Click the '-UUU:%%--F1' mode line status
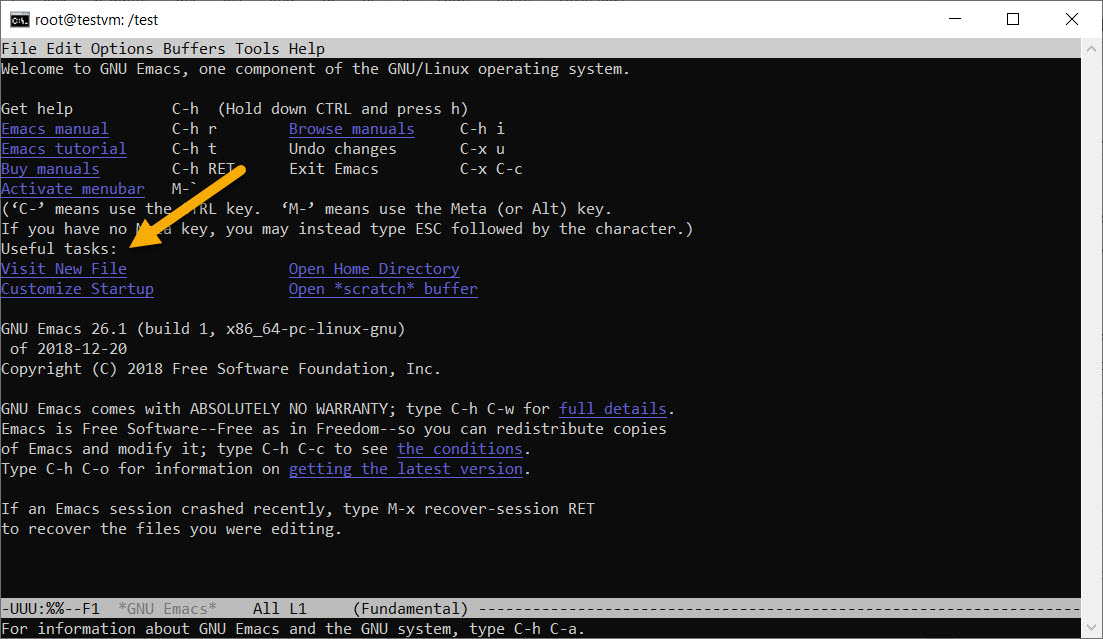The height and width of the screenshot is (639, 1103). (51, 609)
